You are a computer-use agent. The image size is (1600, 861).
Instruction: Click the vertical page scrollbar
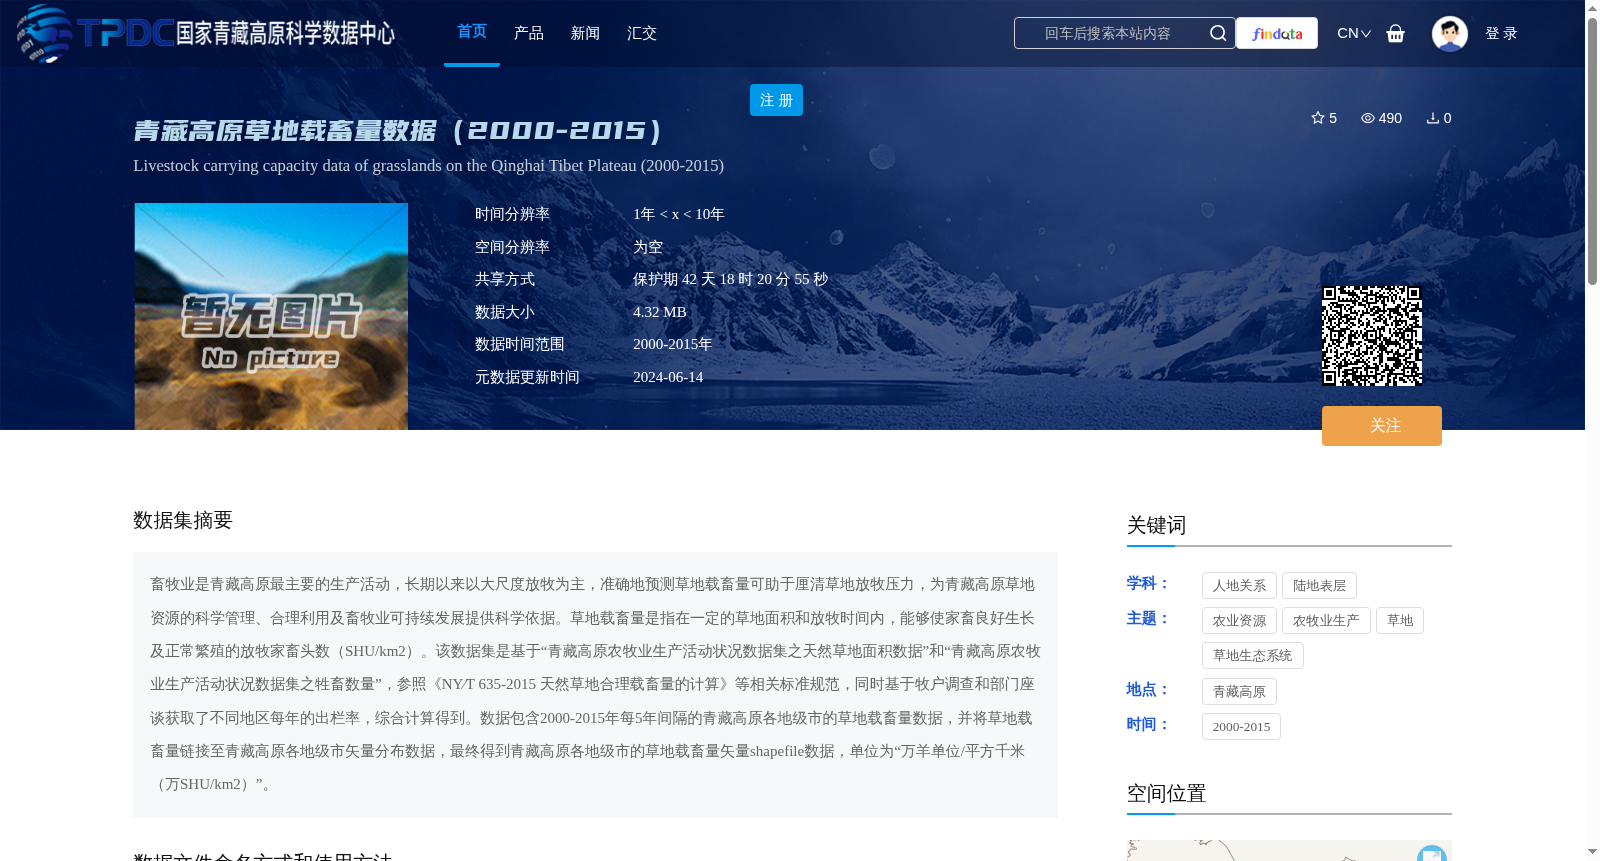click(1592, 150)
